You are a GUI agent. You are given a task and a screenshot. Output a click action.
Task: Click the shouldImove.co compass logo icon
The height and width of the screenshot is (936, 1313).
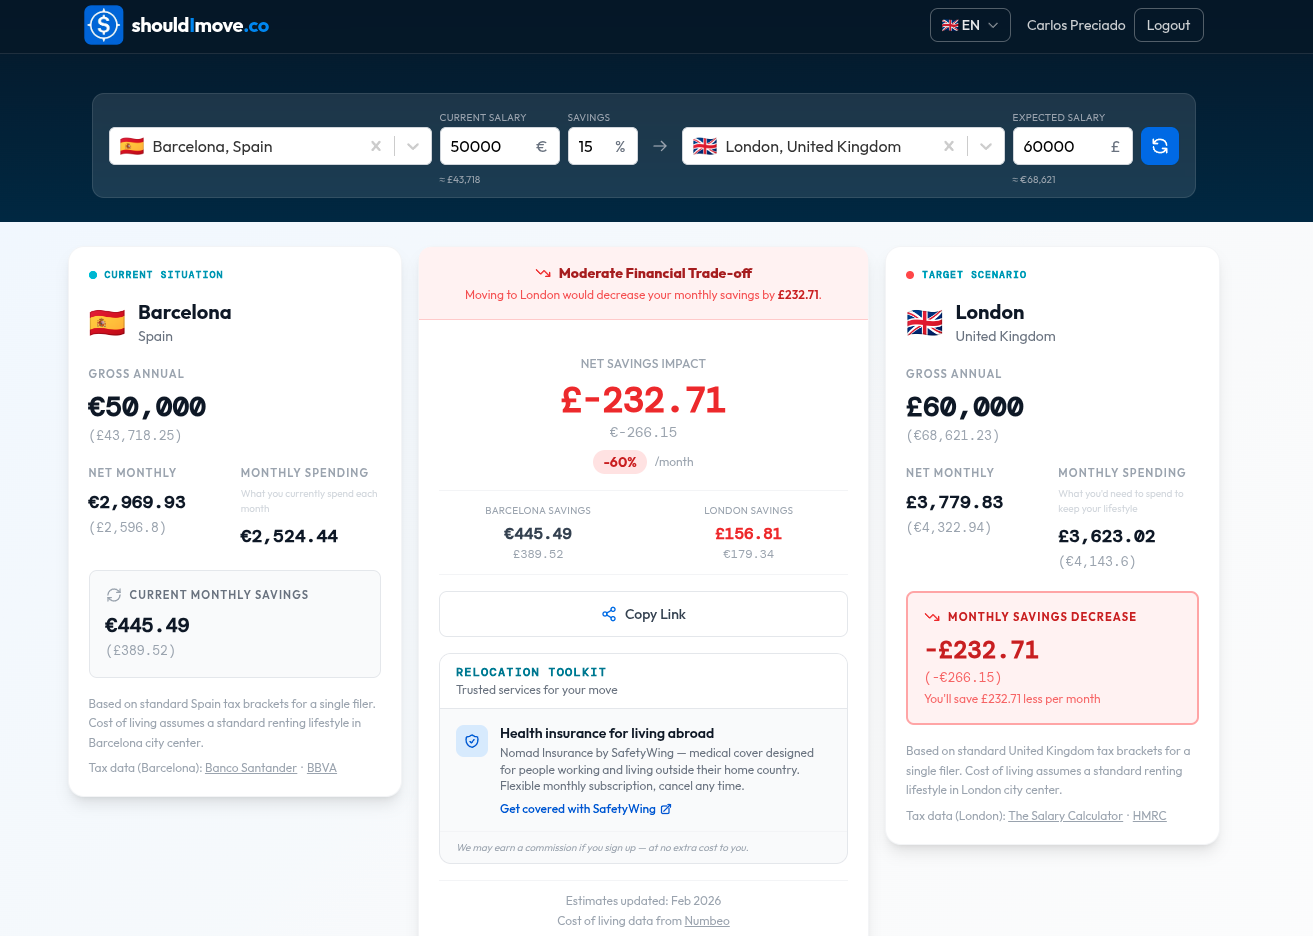click(x=104, y=25)
